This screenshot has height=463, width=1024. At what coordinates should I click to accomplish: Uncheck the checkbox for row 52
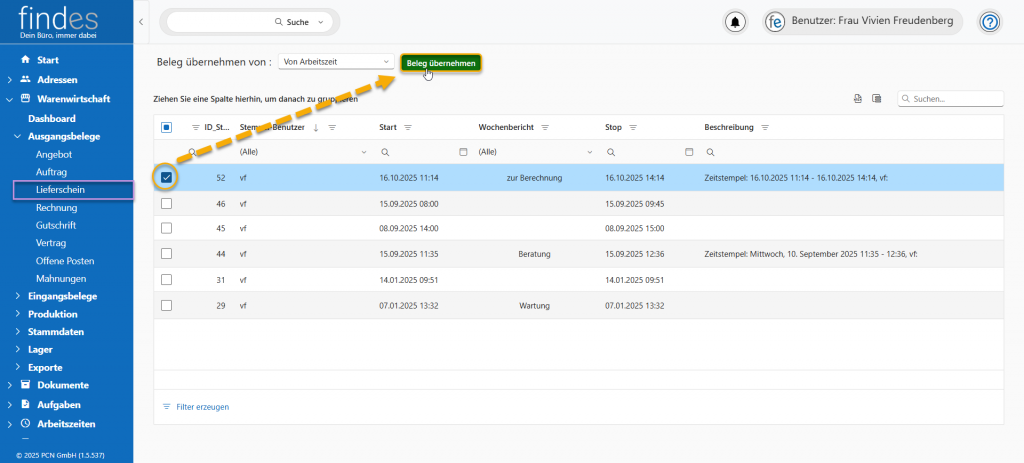[166, 178]
